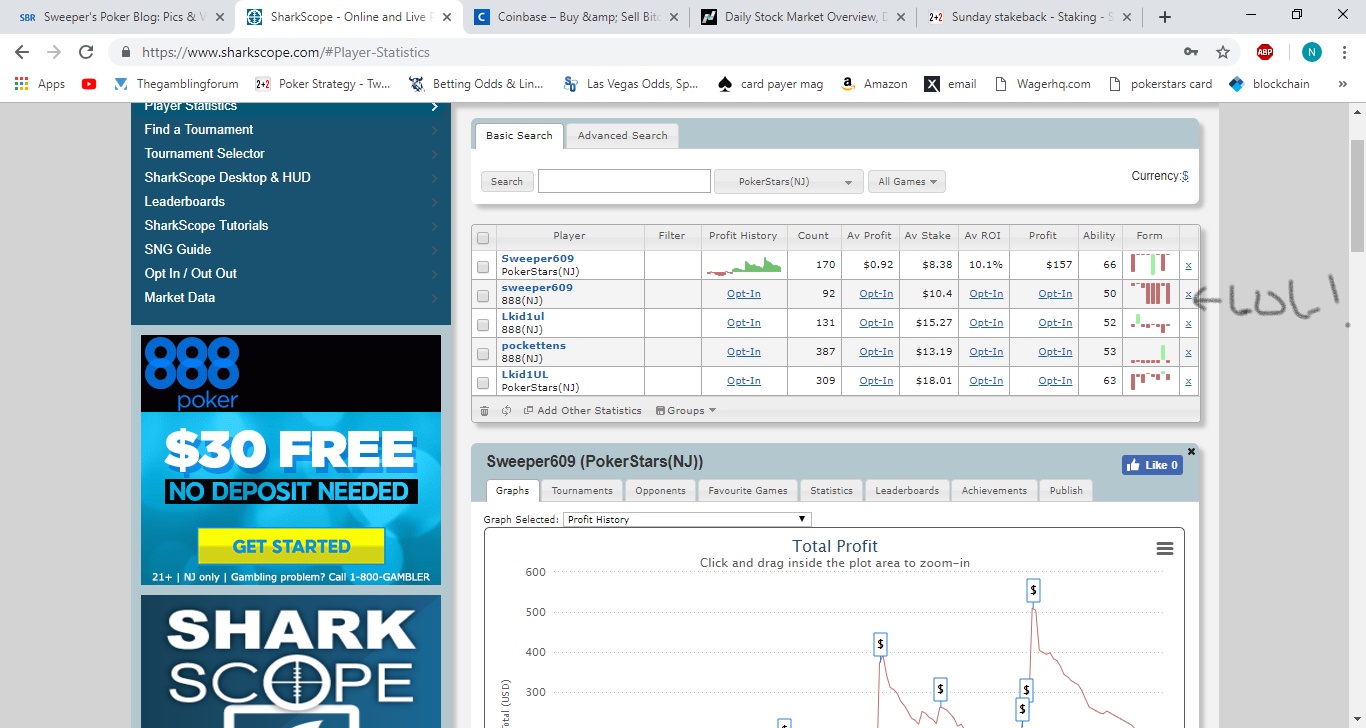Open SharkScope Tutorials in the sidebar
This screenshot has width=1366, height=728.
click(x=206, y=225)
